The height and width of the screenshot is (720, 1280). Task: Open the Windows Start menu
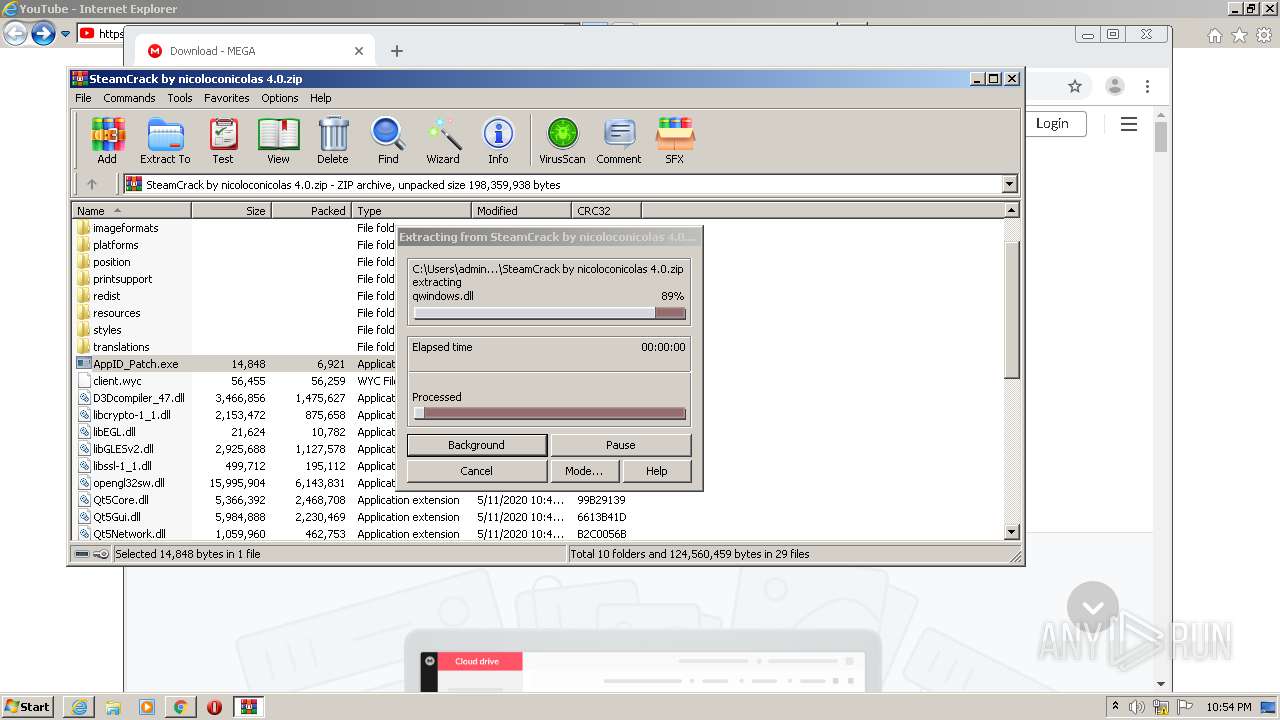coord(28,706)
